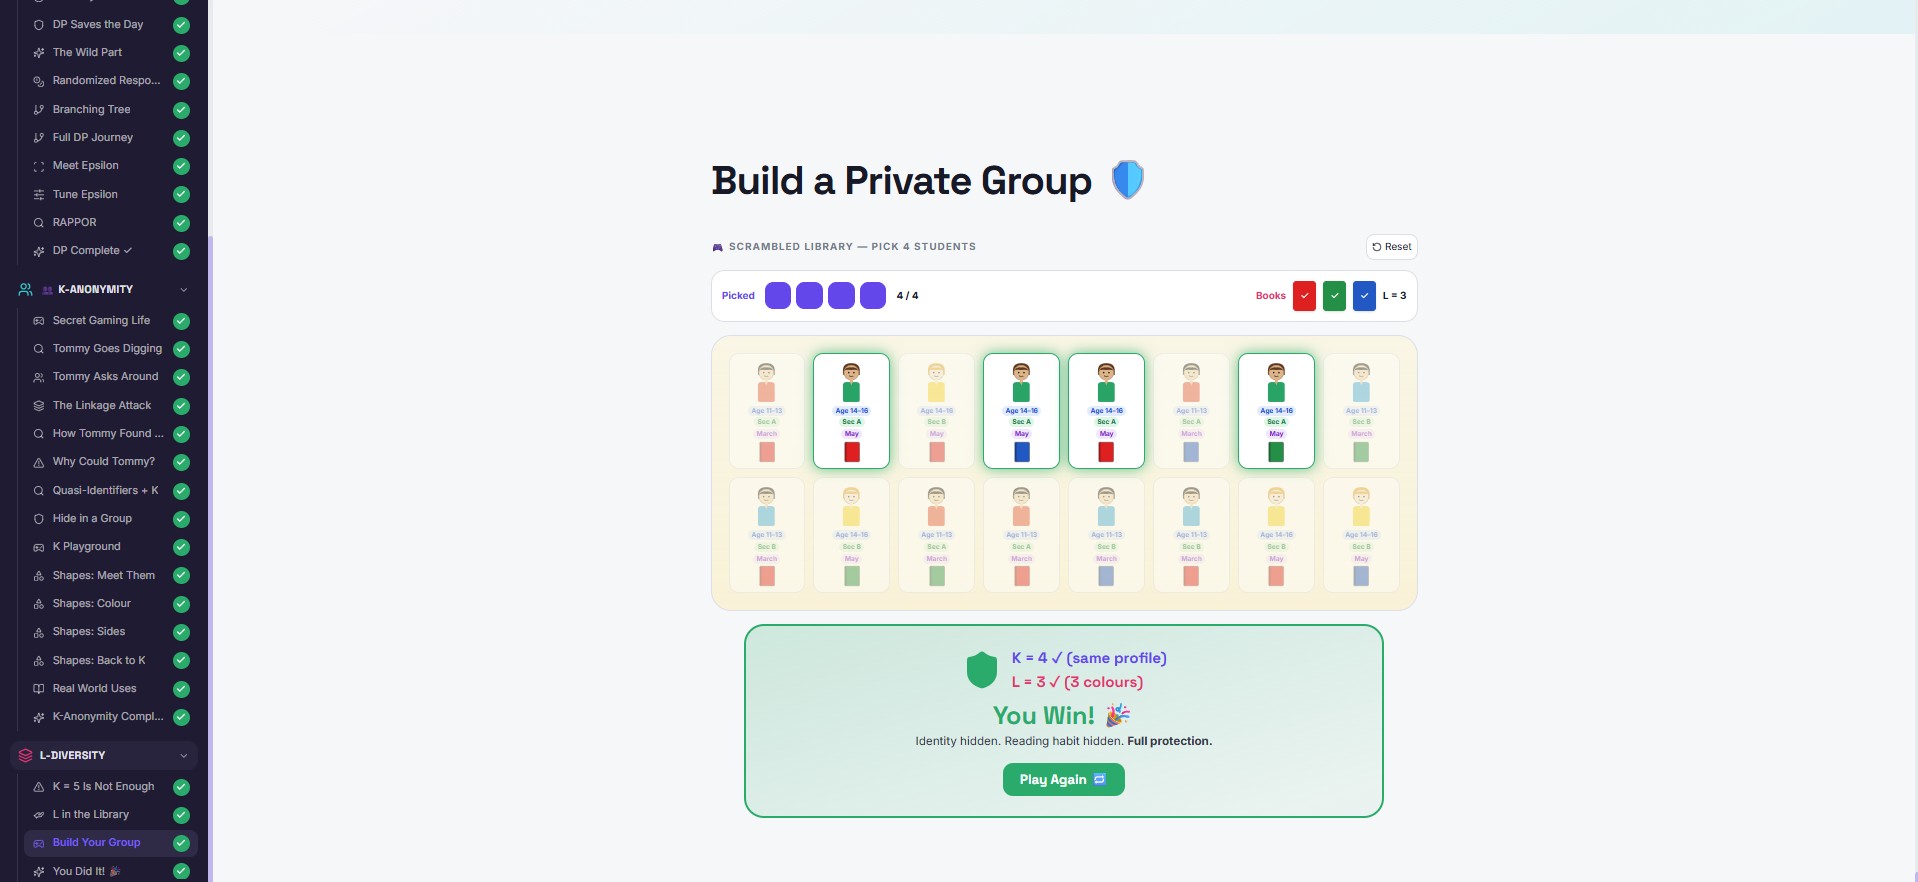Toggle the green book checkbox
Viewport: 1918px width, 882px height.
tap(1334, 296)
